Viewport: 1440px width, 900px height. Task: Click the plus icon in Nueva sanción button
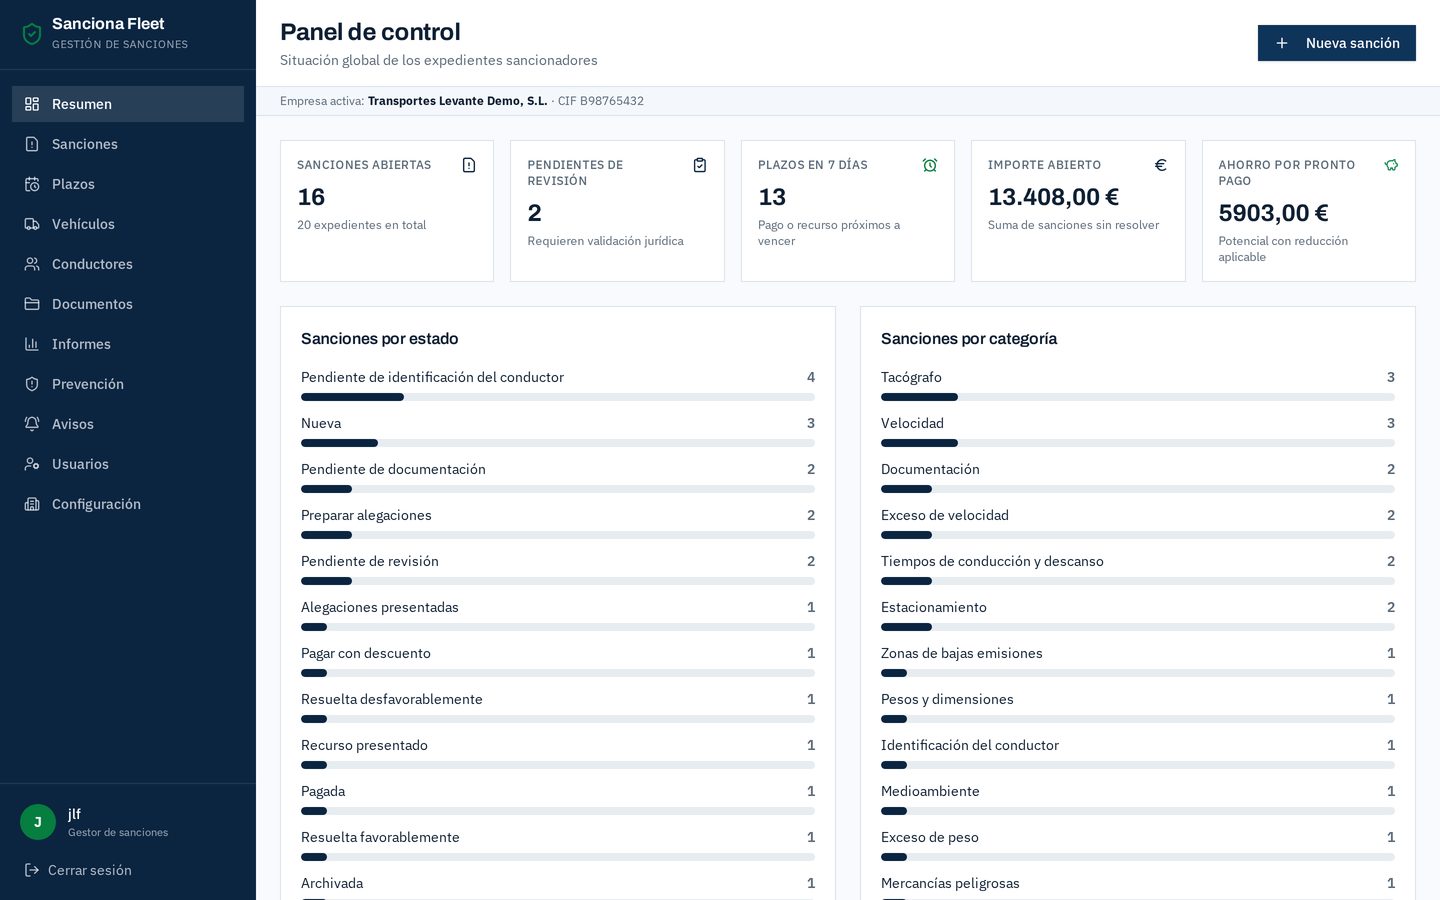(x=1282, y=43)
